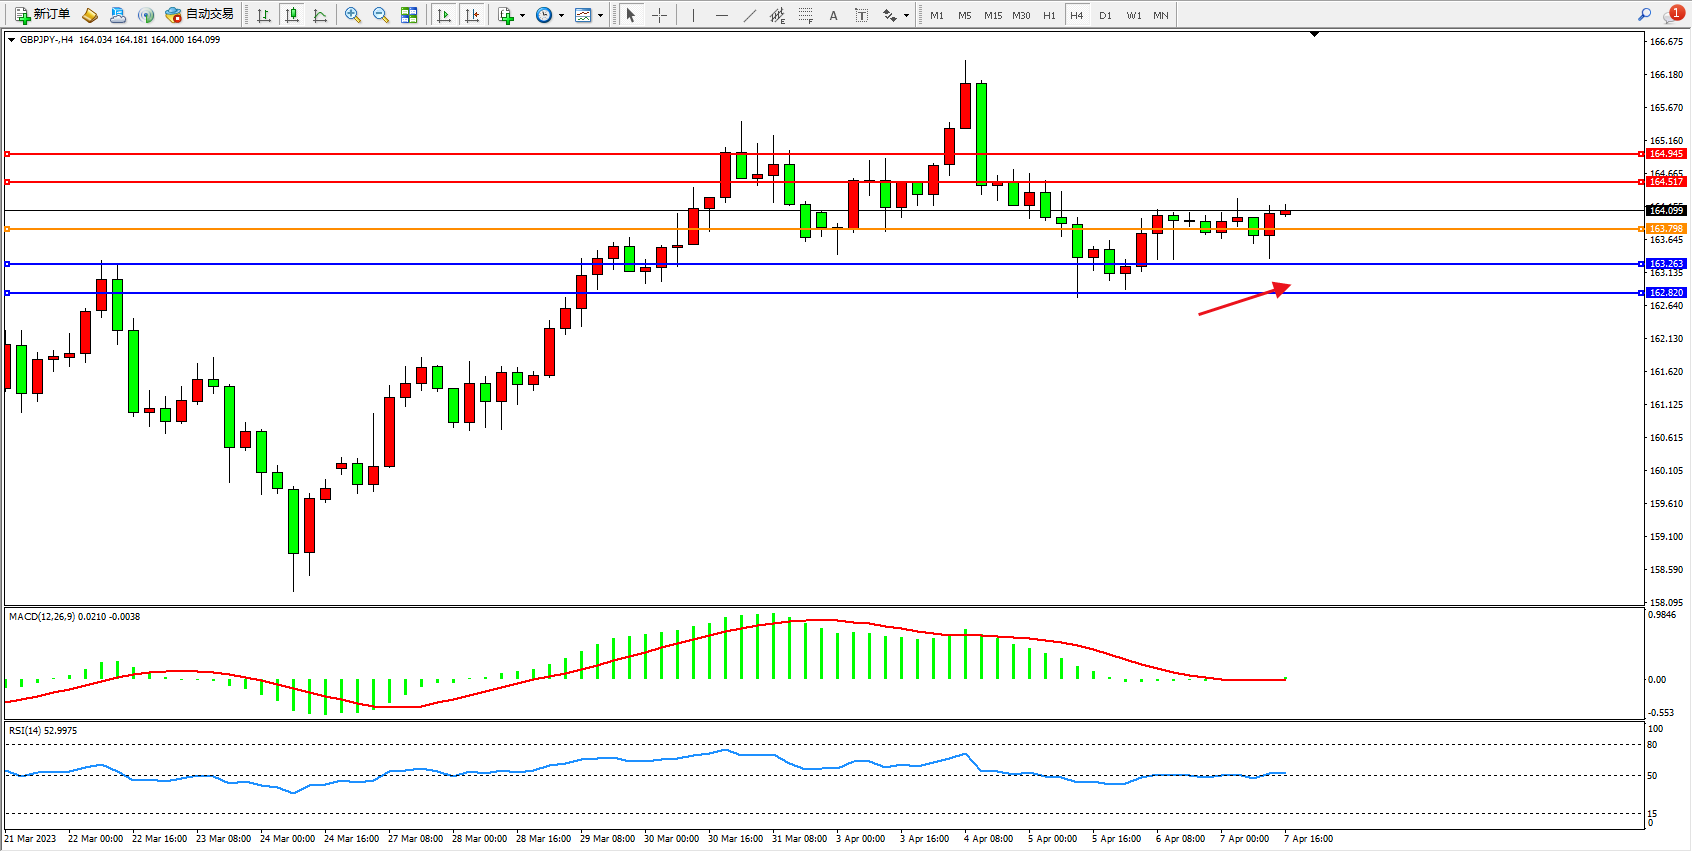Expand the arrows objects dropdown
The width and height of the screenshot is (1692, 852).
pyautogui.click(x=906, y=15)
